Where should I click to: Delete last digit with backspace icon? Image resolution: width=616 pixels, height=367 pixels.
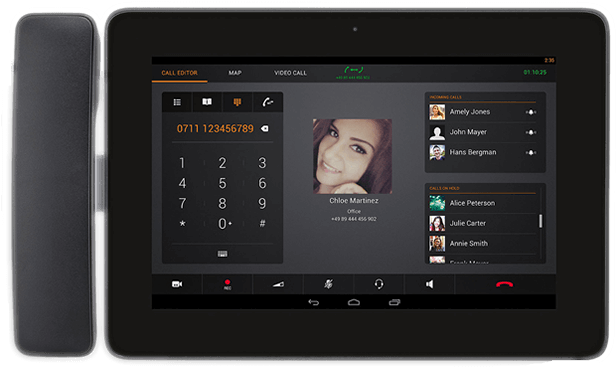coord(265,128)
